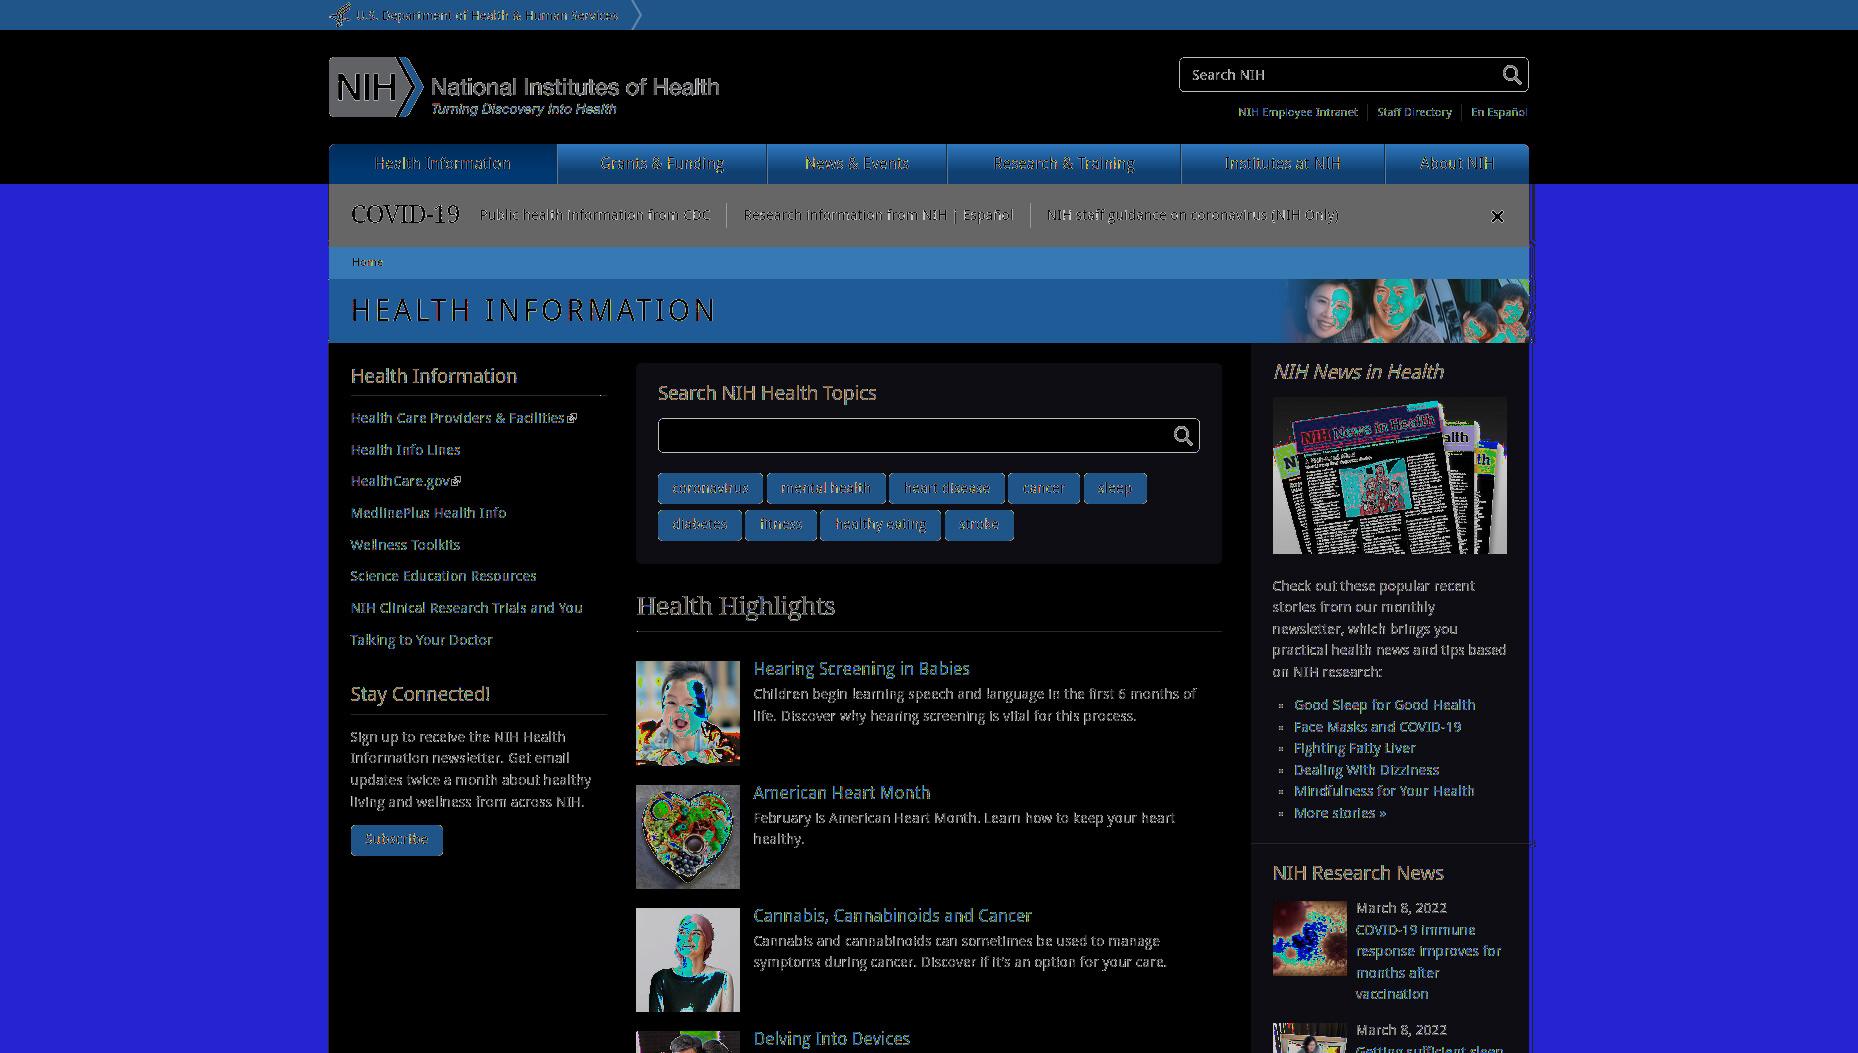Open Public health information from CDC
This screenshot has width=1858, height=1053.
(595, 215)
